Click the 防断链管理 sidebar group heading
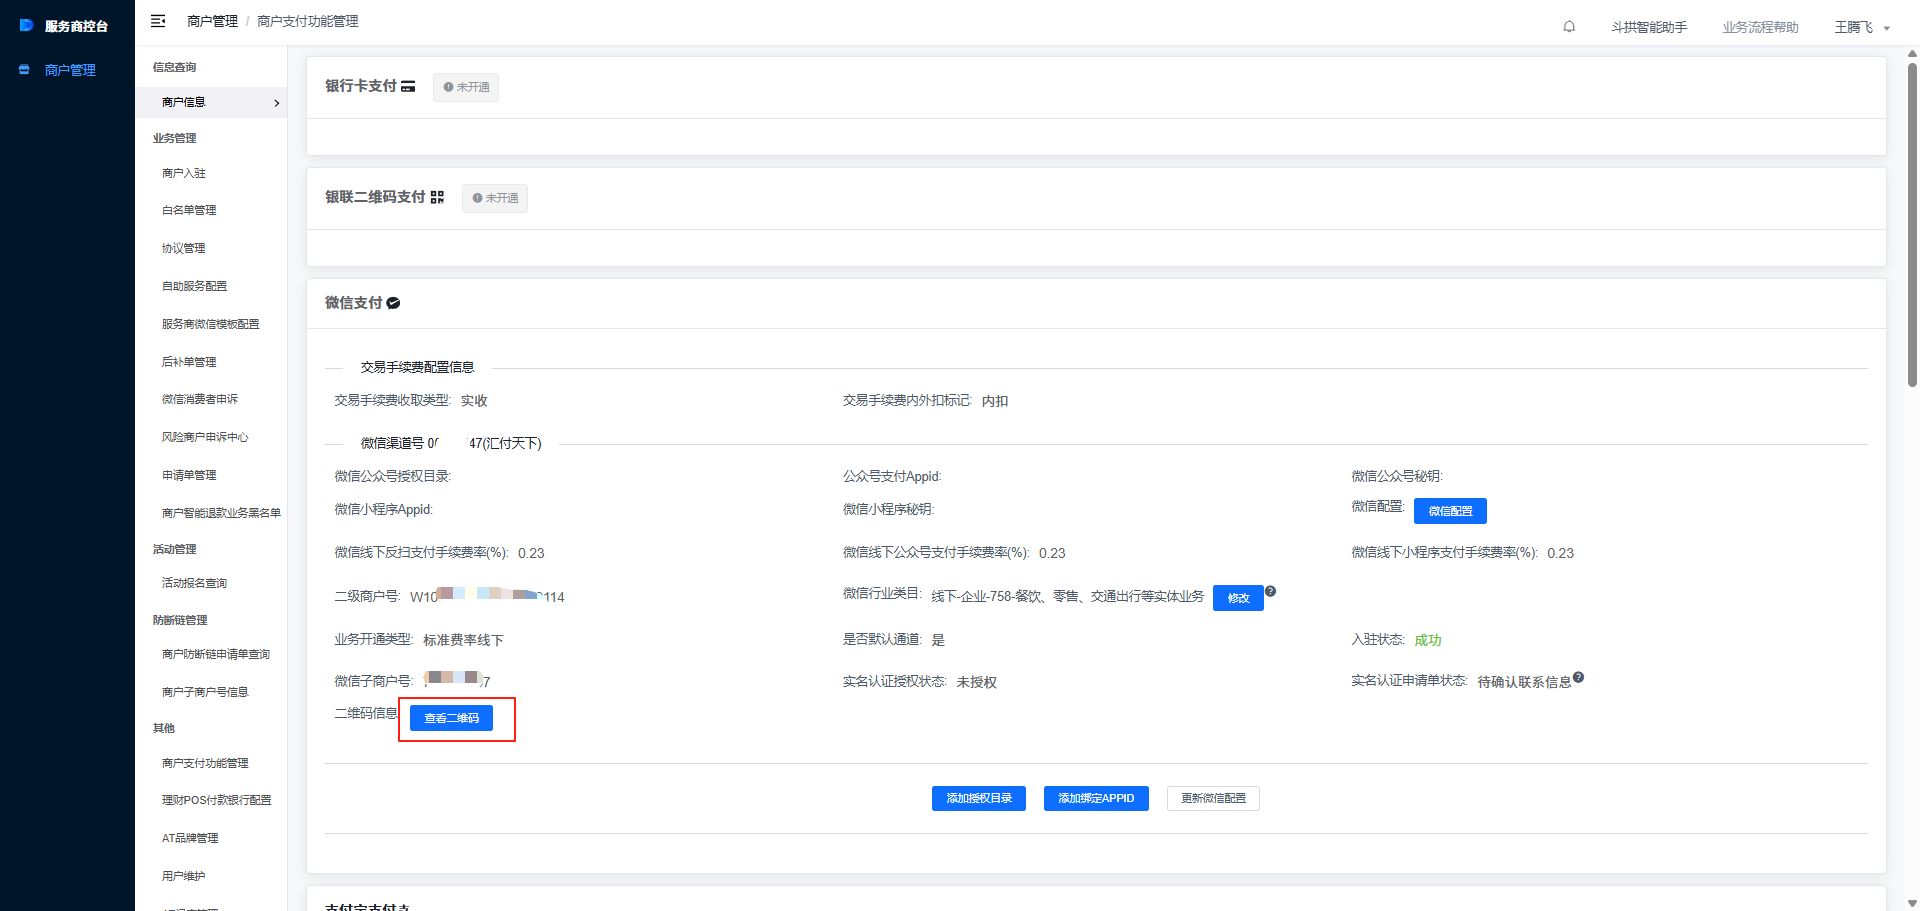 tap(180, 620)
